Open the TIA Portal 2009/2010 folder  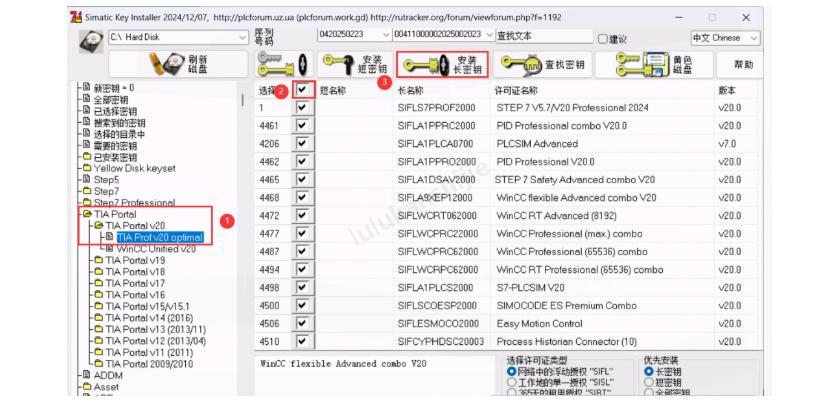tap(149, 364)
